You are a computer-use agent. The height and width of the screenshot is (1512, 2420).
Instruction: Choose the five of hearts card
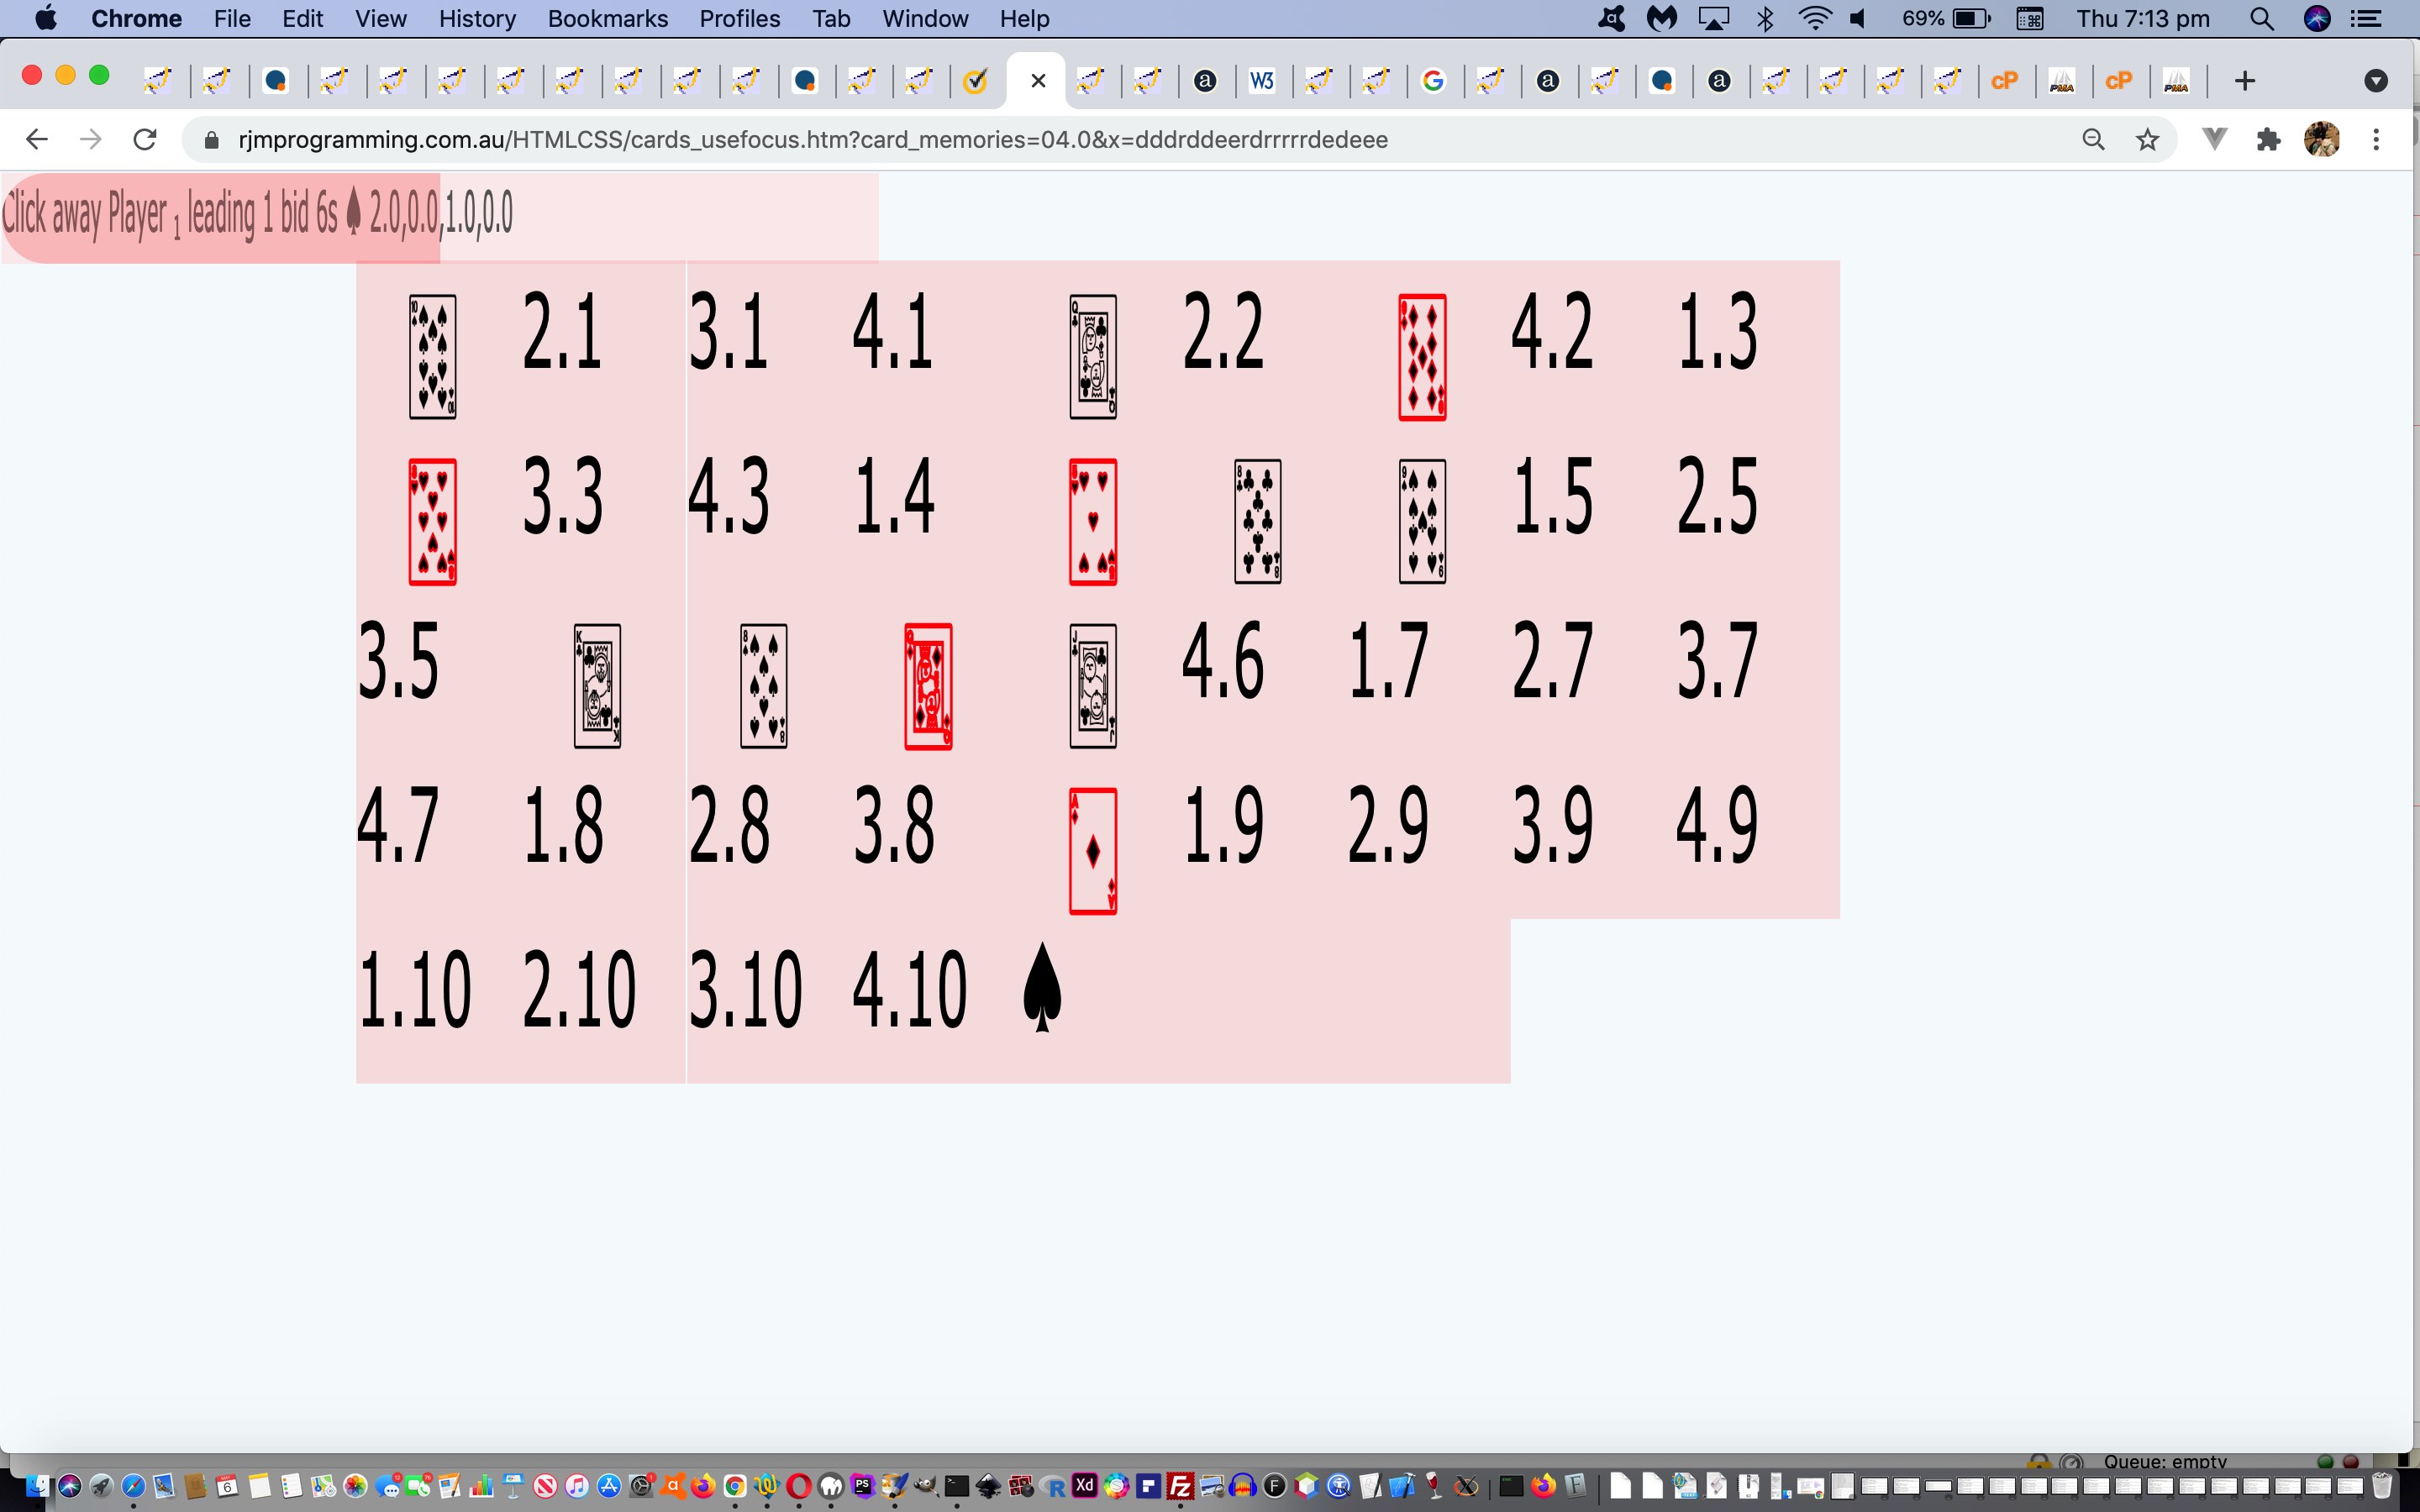1092,522
